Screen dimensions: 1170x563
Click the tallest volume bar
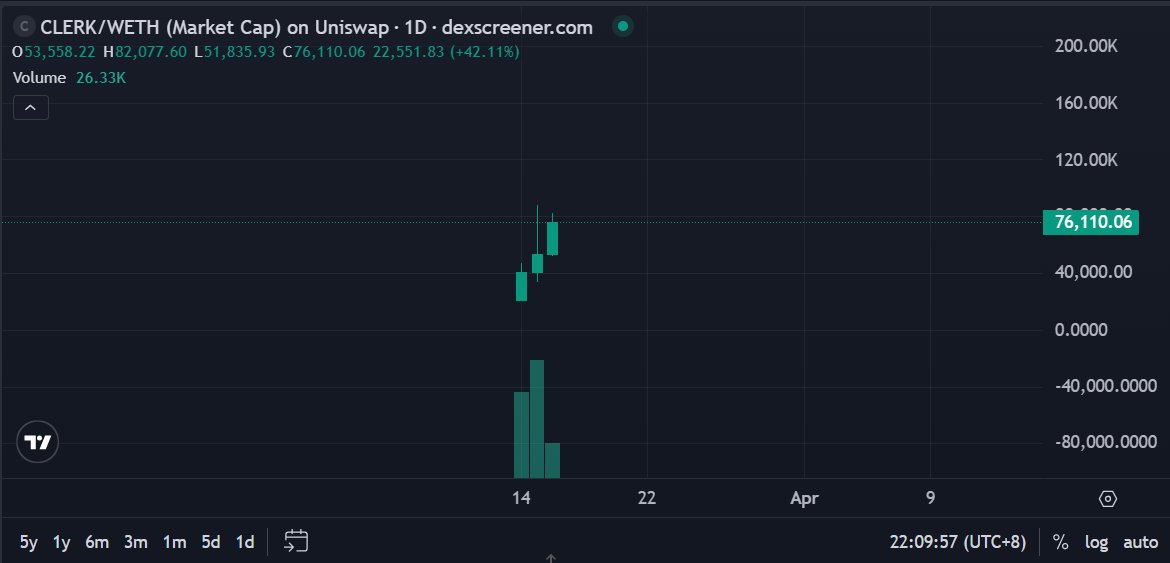tap(536, 419)
